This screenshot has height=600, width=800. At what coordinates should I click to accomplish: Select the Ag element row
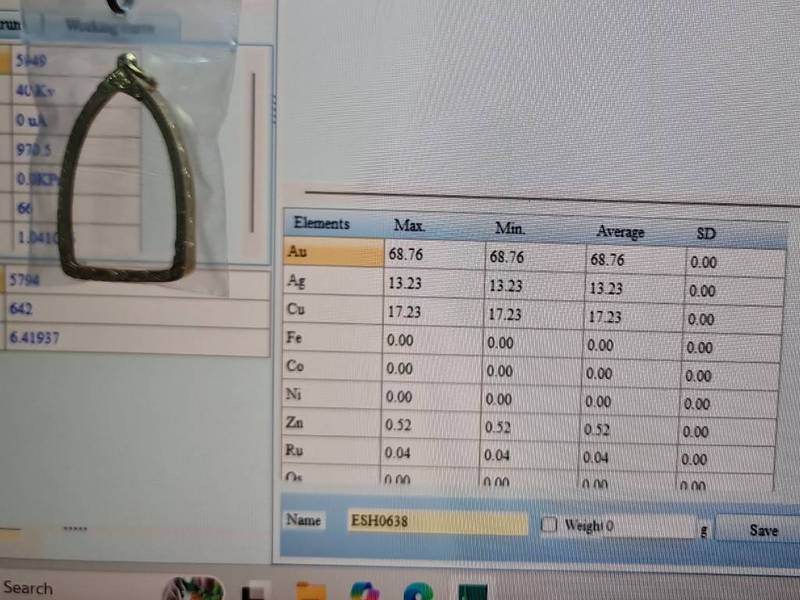[333, 282]
